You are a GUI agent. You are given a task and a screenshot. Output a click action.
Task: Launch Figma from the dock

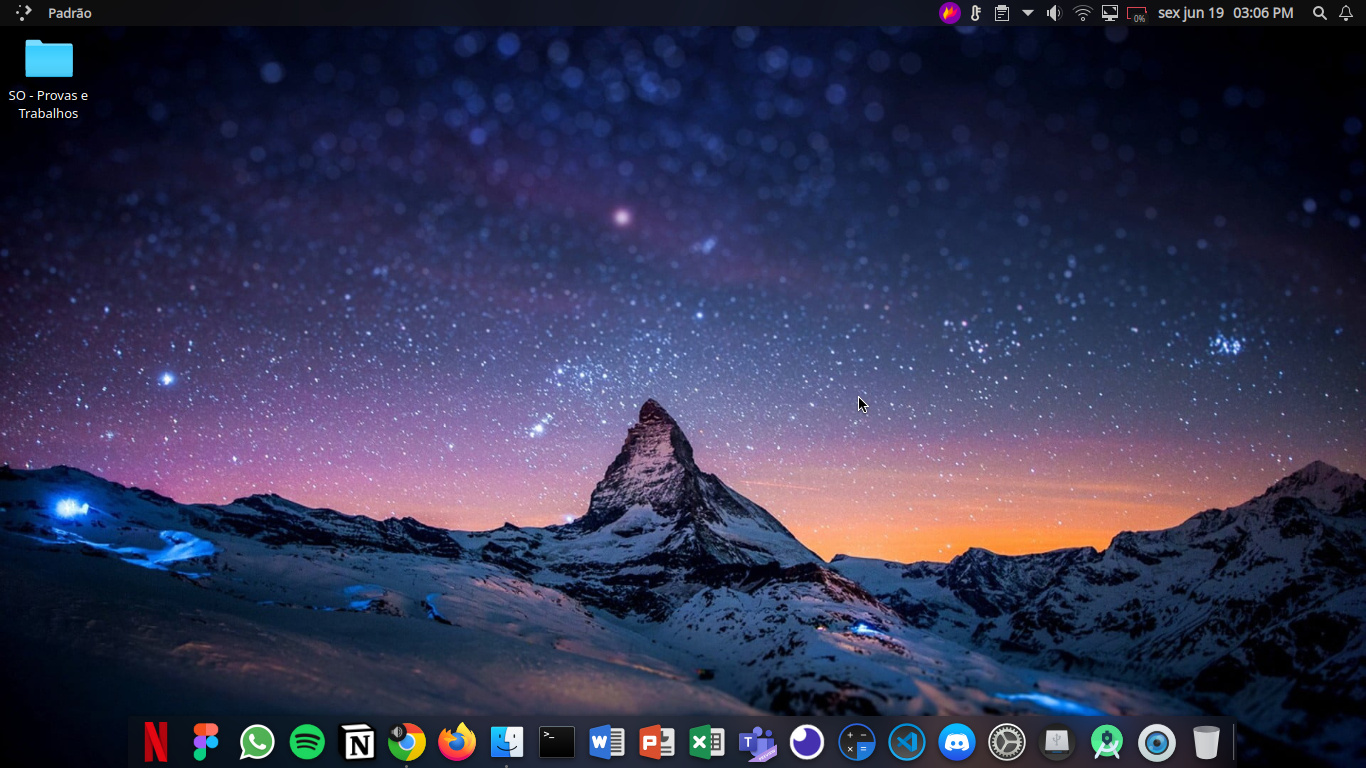(x=206, y=742)
